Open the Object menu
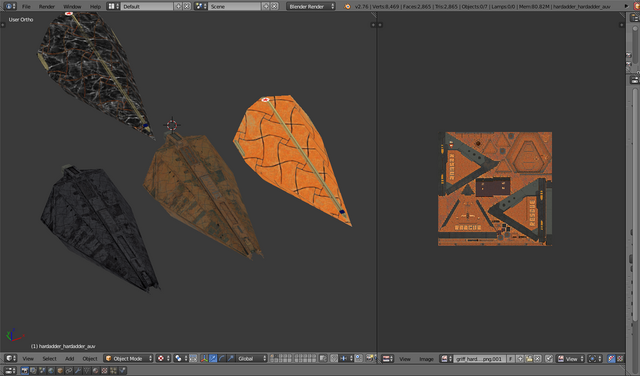The height and width of the screenshot is (376, 640). 90,358
